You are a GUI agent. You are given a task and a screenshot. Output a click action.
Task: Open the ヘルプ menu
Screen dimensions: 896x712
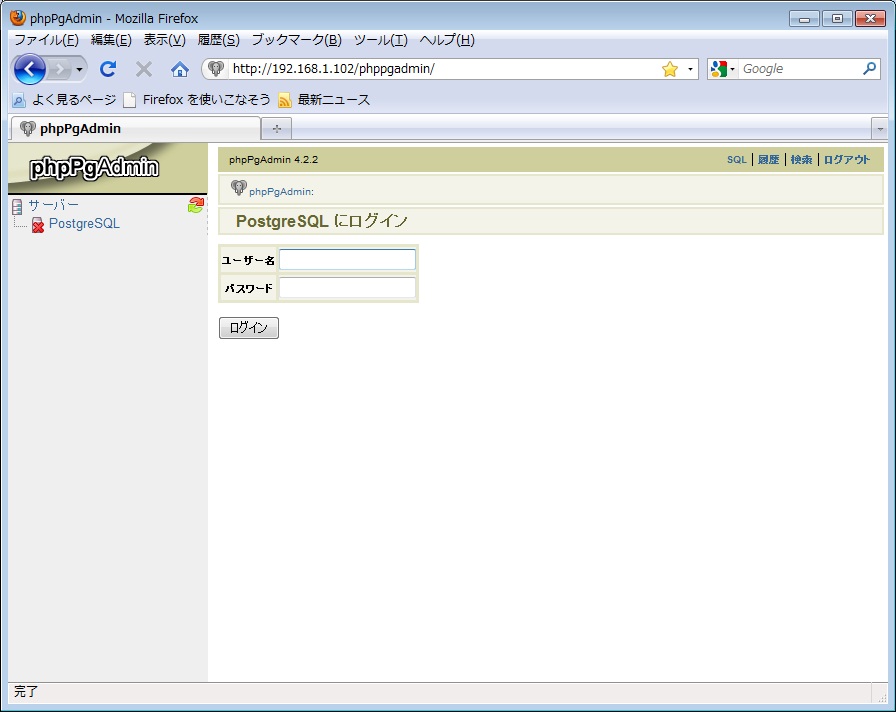pyautogui.click(x=447, y=40)
